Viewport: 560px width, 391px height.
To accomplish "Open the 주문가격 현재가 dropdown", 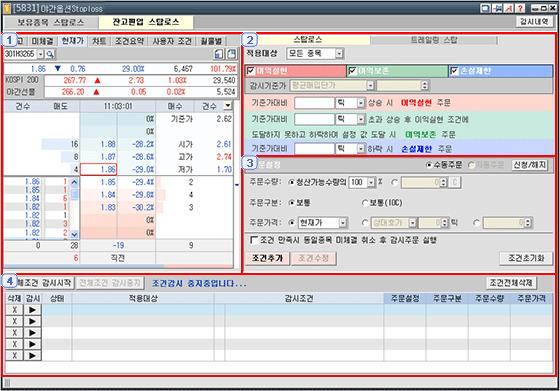I will point(343,223).
